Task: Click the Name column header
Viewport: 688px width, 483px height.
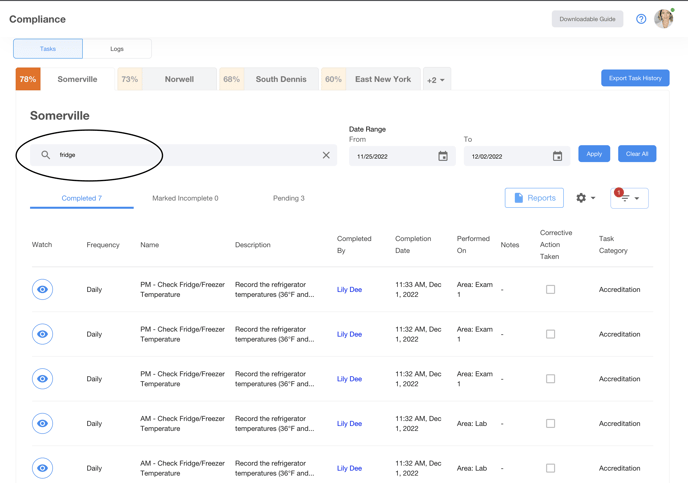Action: point(150,245)
